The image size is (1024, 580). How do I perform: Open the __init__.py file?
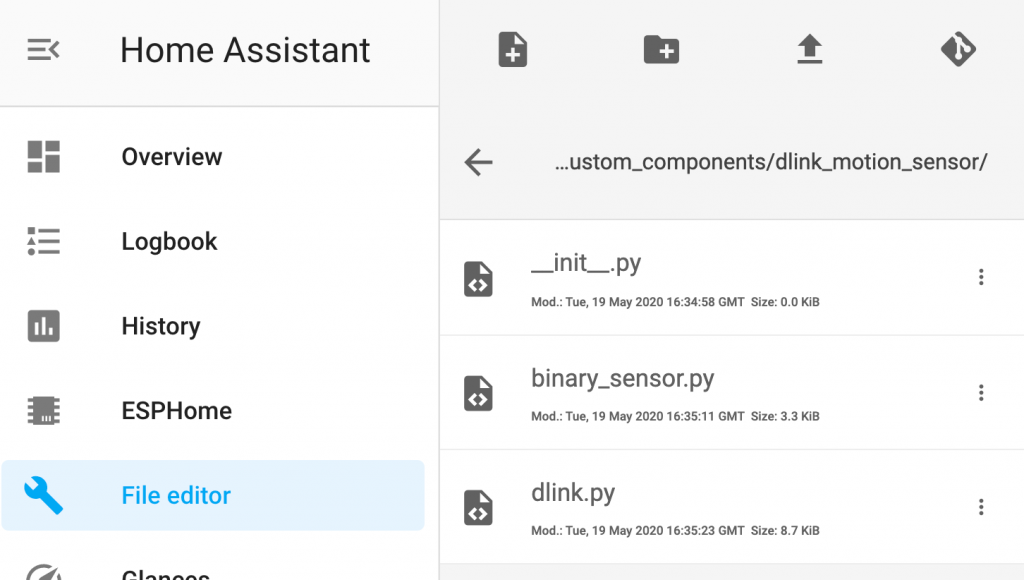click(586, 264)
